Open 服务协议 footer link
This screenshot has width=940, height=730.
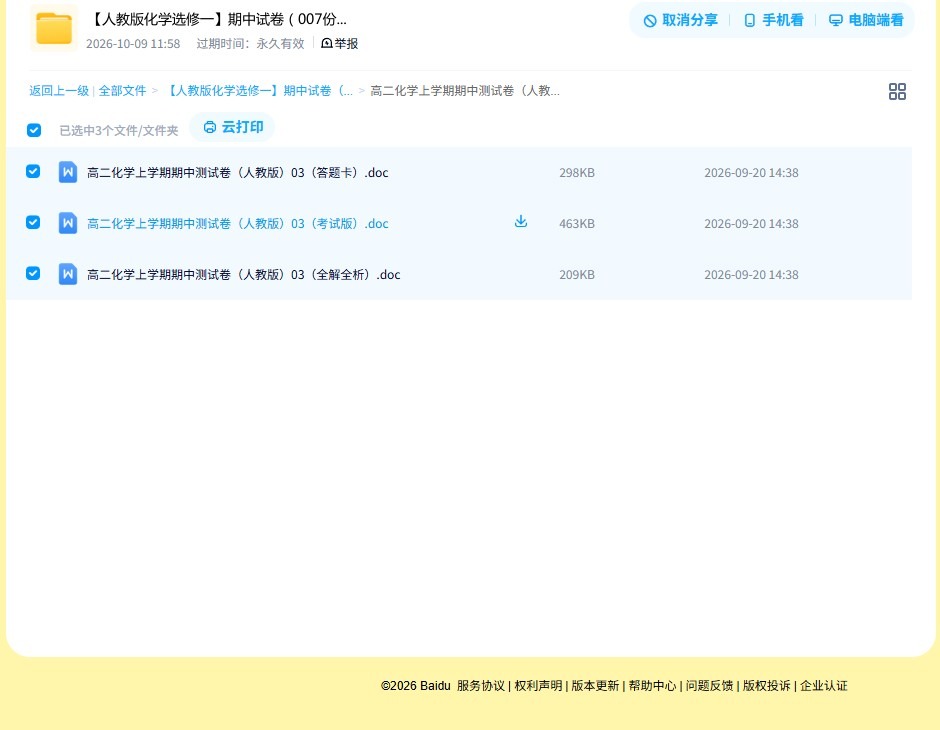click(481, 686)
